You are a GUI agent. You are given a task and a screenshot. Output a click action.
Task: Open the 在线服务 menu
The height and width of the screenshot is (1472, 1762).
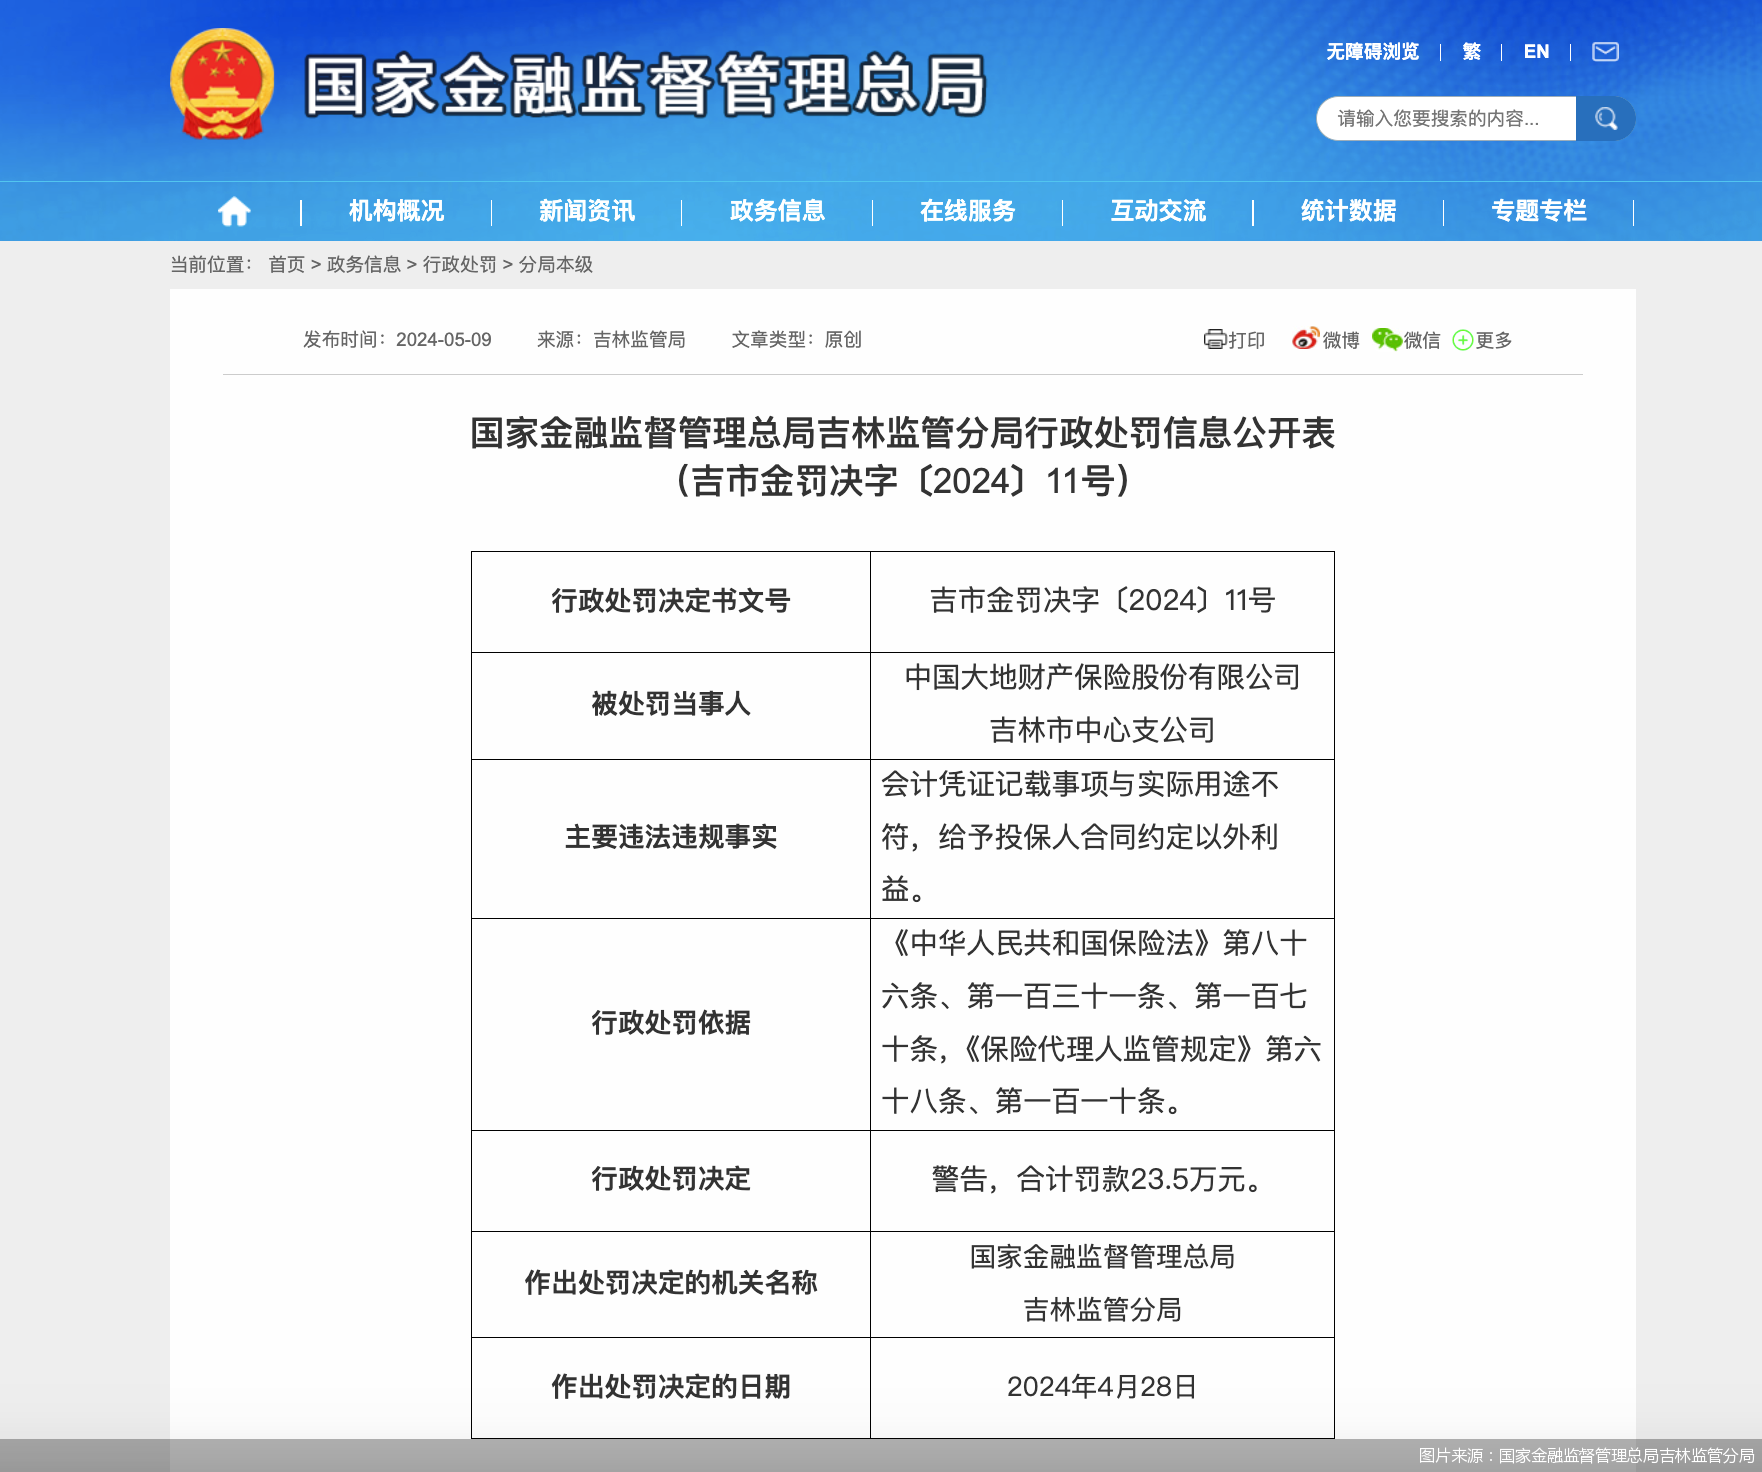(968, 211)
